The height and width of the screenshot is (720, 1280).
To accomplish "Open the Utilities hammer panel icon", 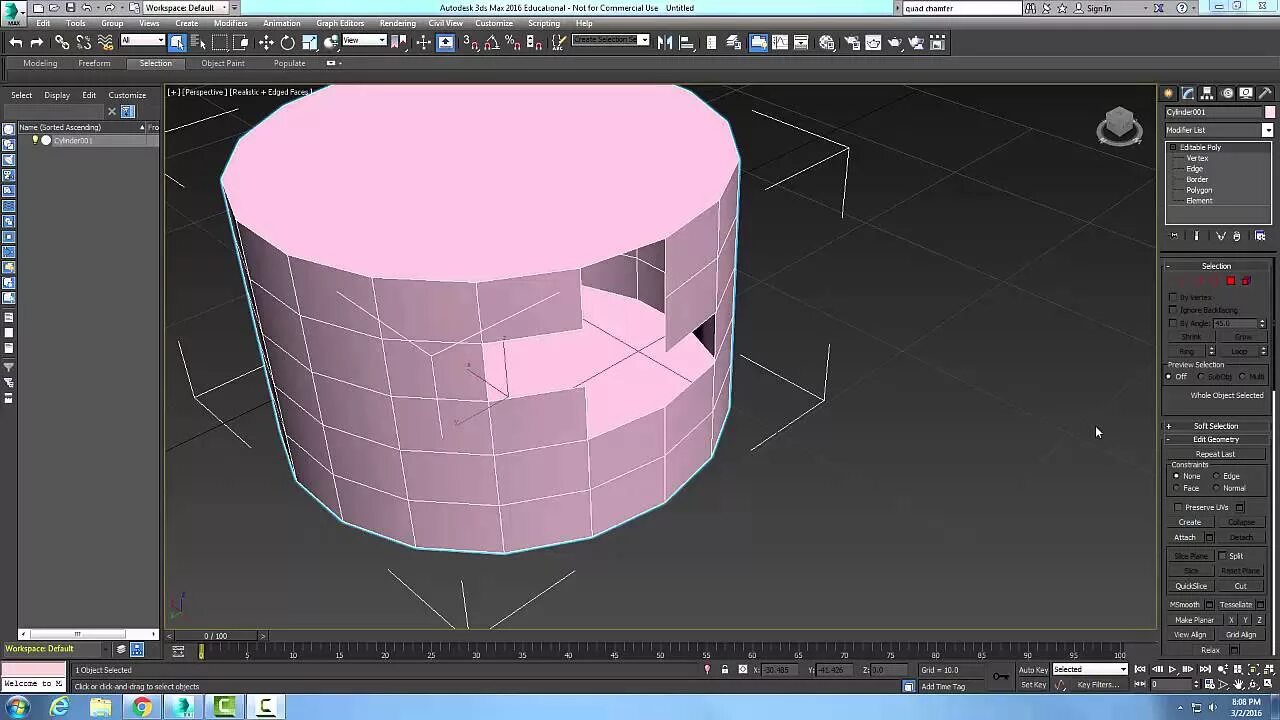I will click(x=1265, y=93).
